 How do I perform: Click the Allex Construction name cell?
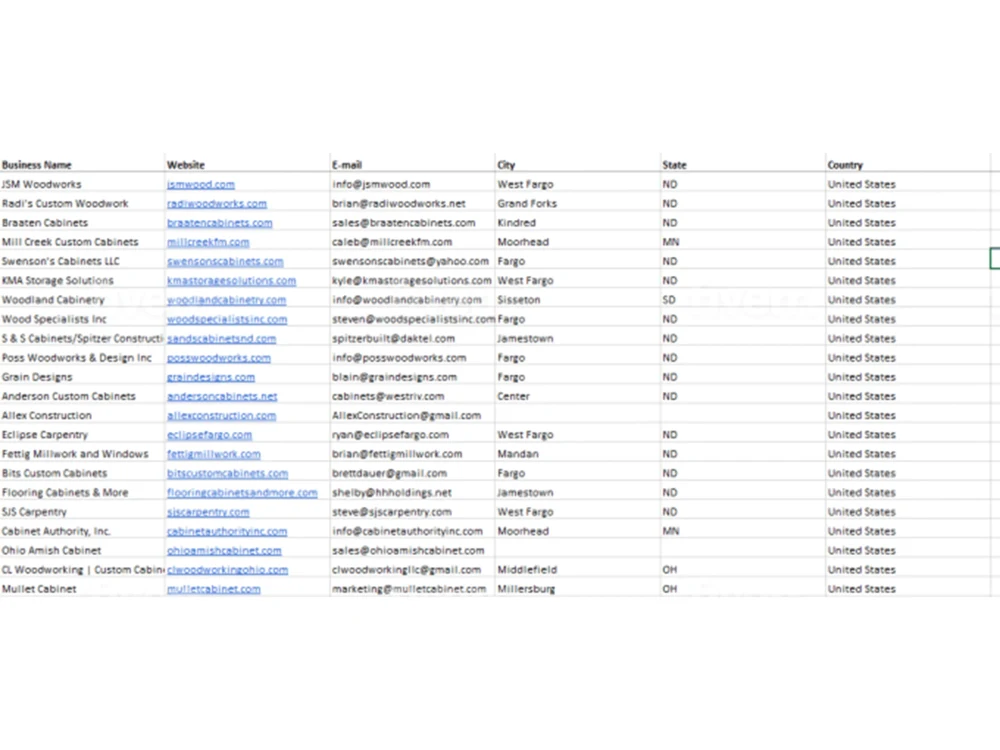(82, 415)
